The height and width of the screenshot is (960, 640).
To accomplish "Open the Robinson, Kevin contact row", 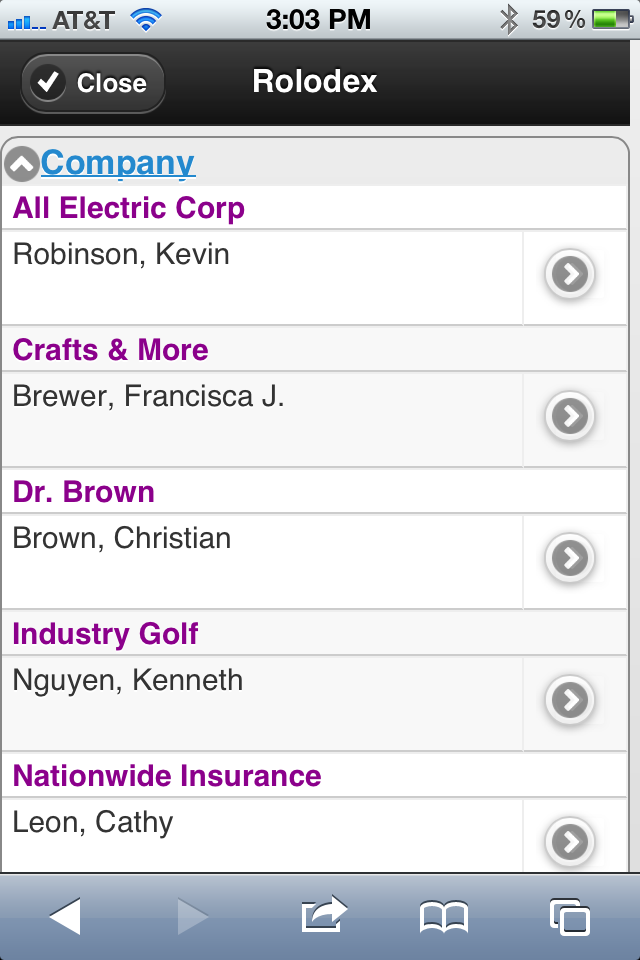I will (x=262, y=278).
